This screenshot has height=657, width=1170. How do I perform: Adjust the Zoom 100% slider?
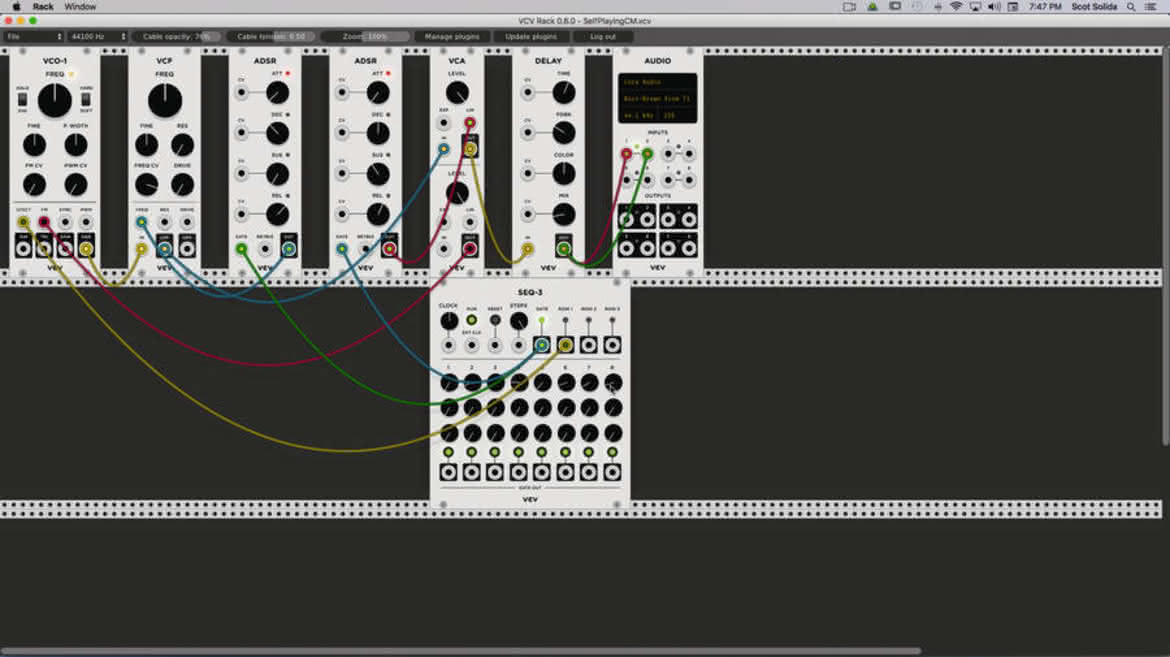(x=366, y=36)
